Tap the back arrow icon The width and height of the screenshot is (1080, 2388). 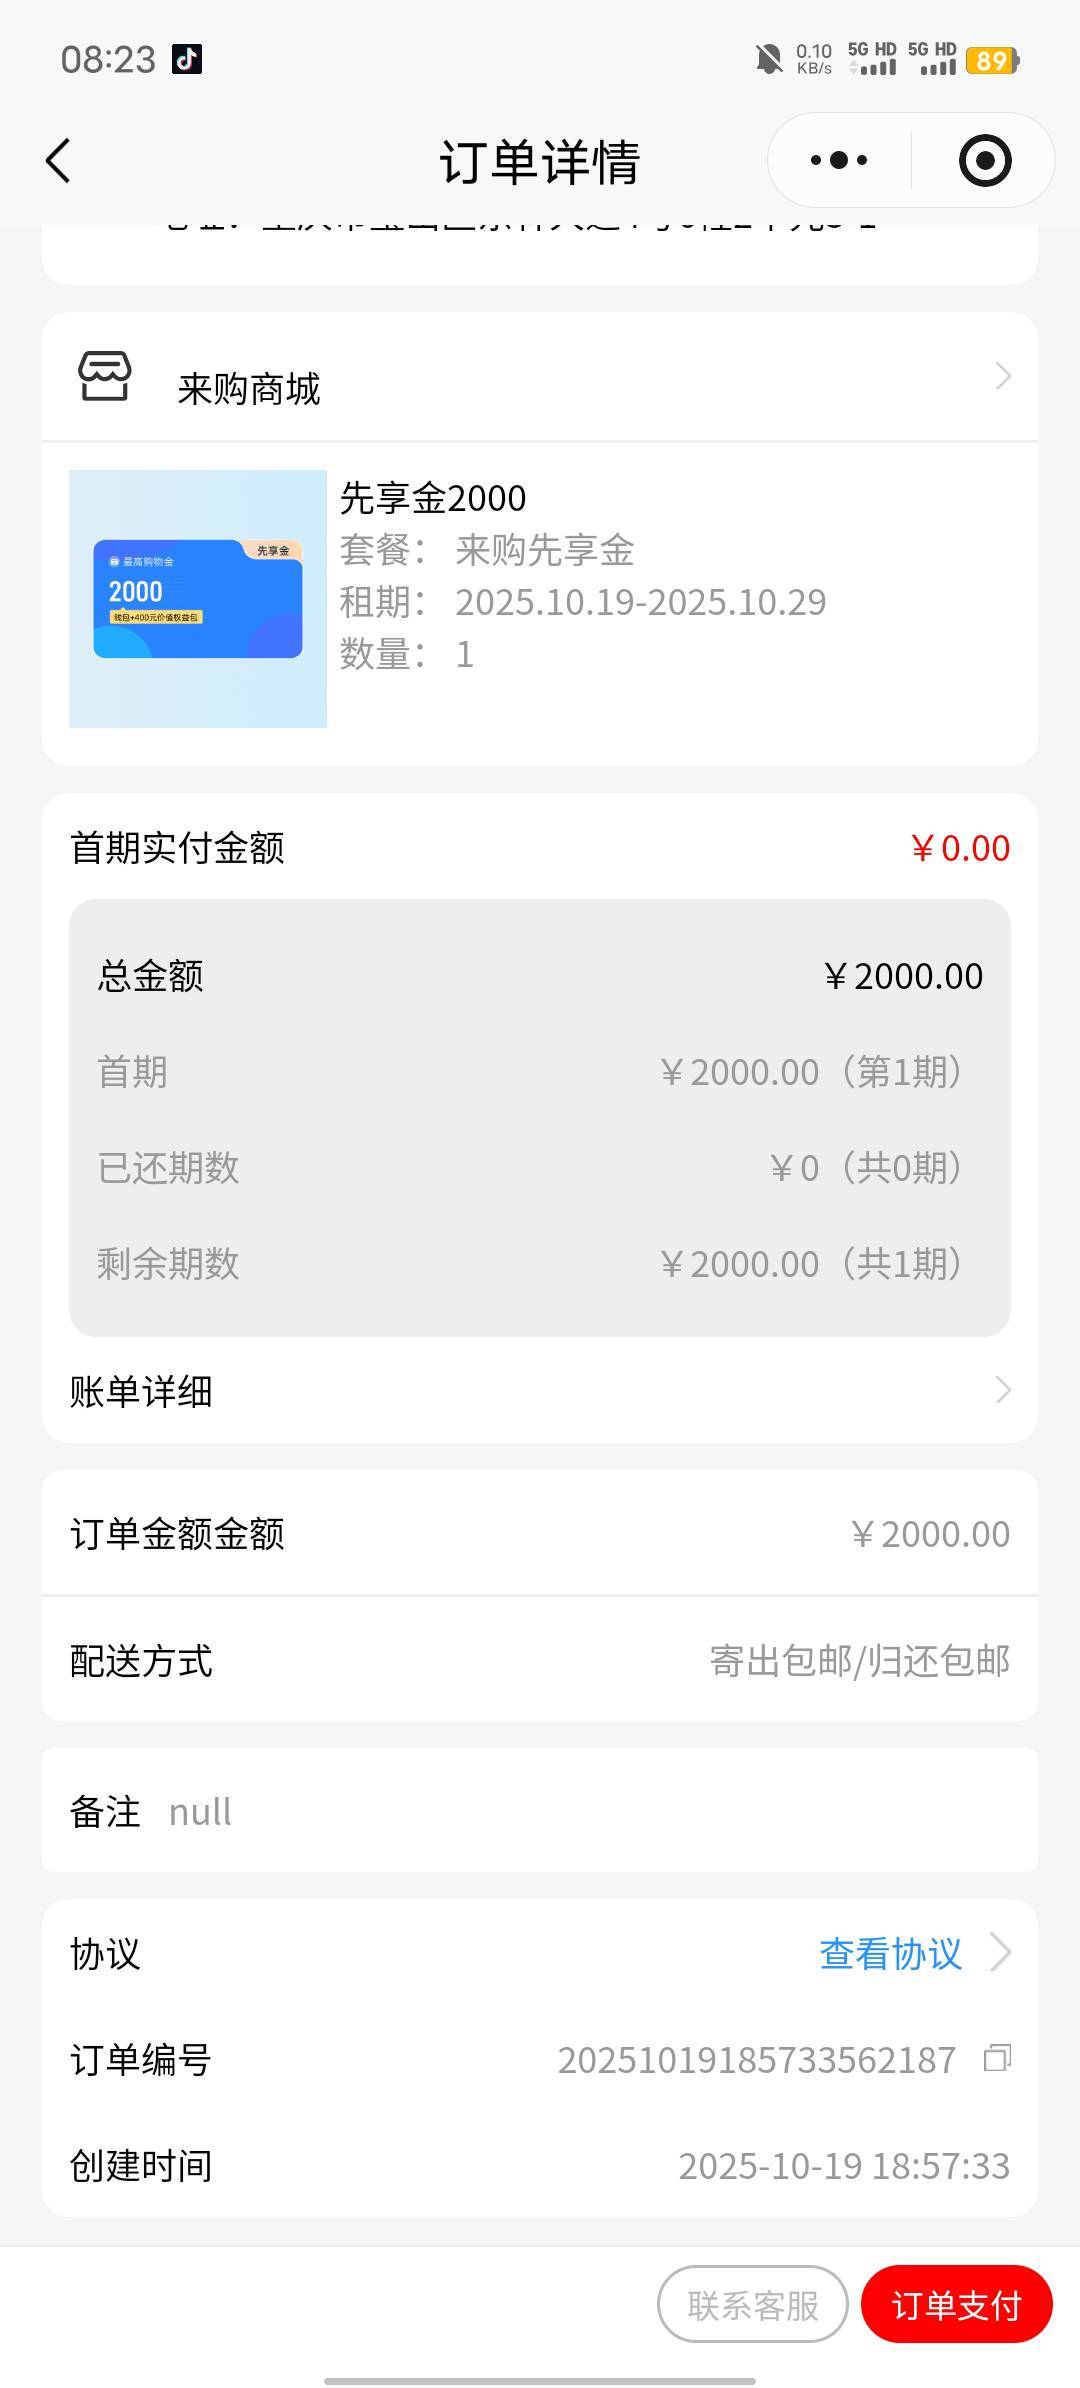point(59,161)
